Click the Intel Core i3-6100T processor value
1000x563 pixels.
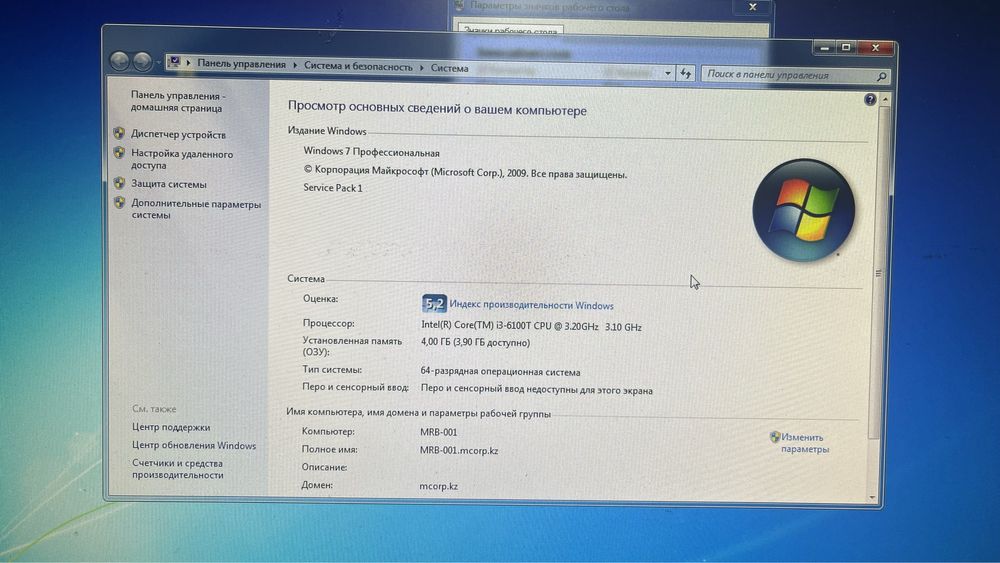531,326
